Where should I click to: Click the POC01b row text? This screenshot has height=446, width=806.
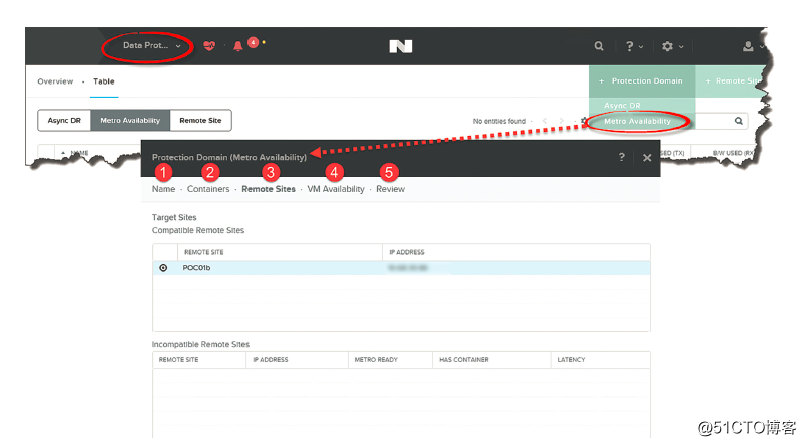tap(196, 268)
